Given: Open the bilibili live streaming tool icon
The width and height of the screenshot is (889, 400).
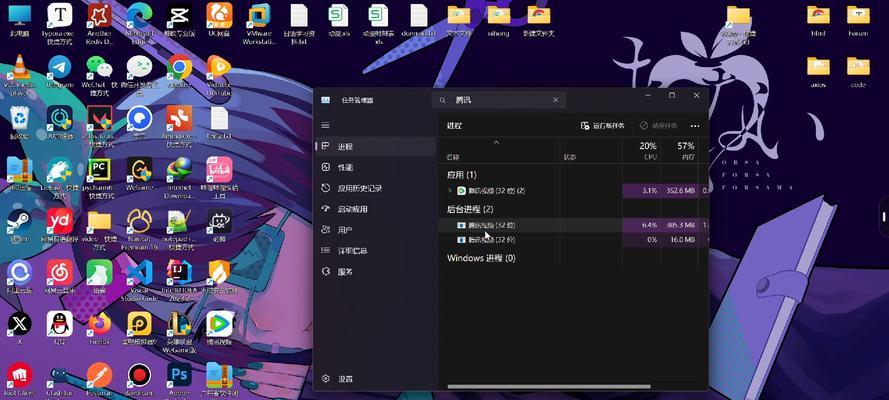Looking at the screenshot, I should 219,169.
